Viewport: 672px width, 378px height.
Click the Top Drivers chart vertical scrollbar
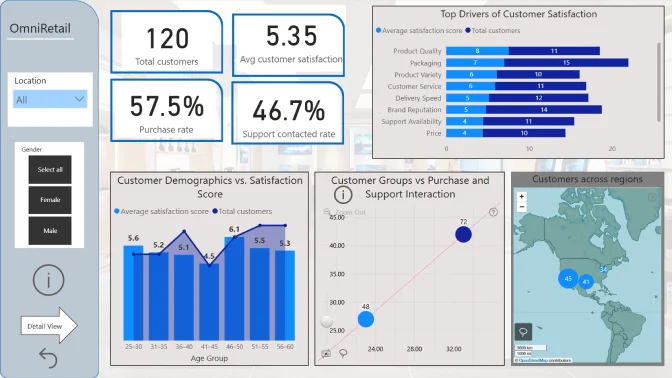click(x=659, y=82)
